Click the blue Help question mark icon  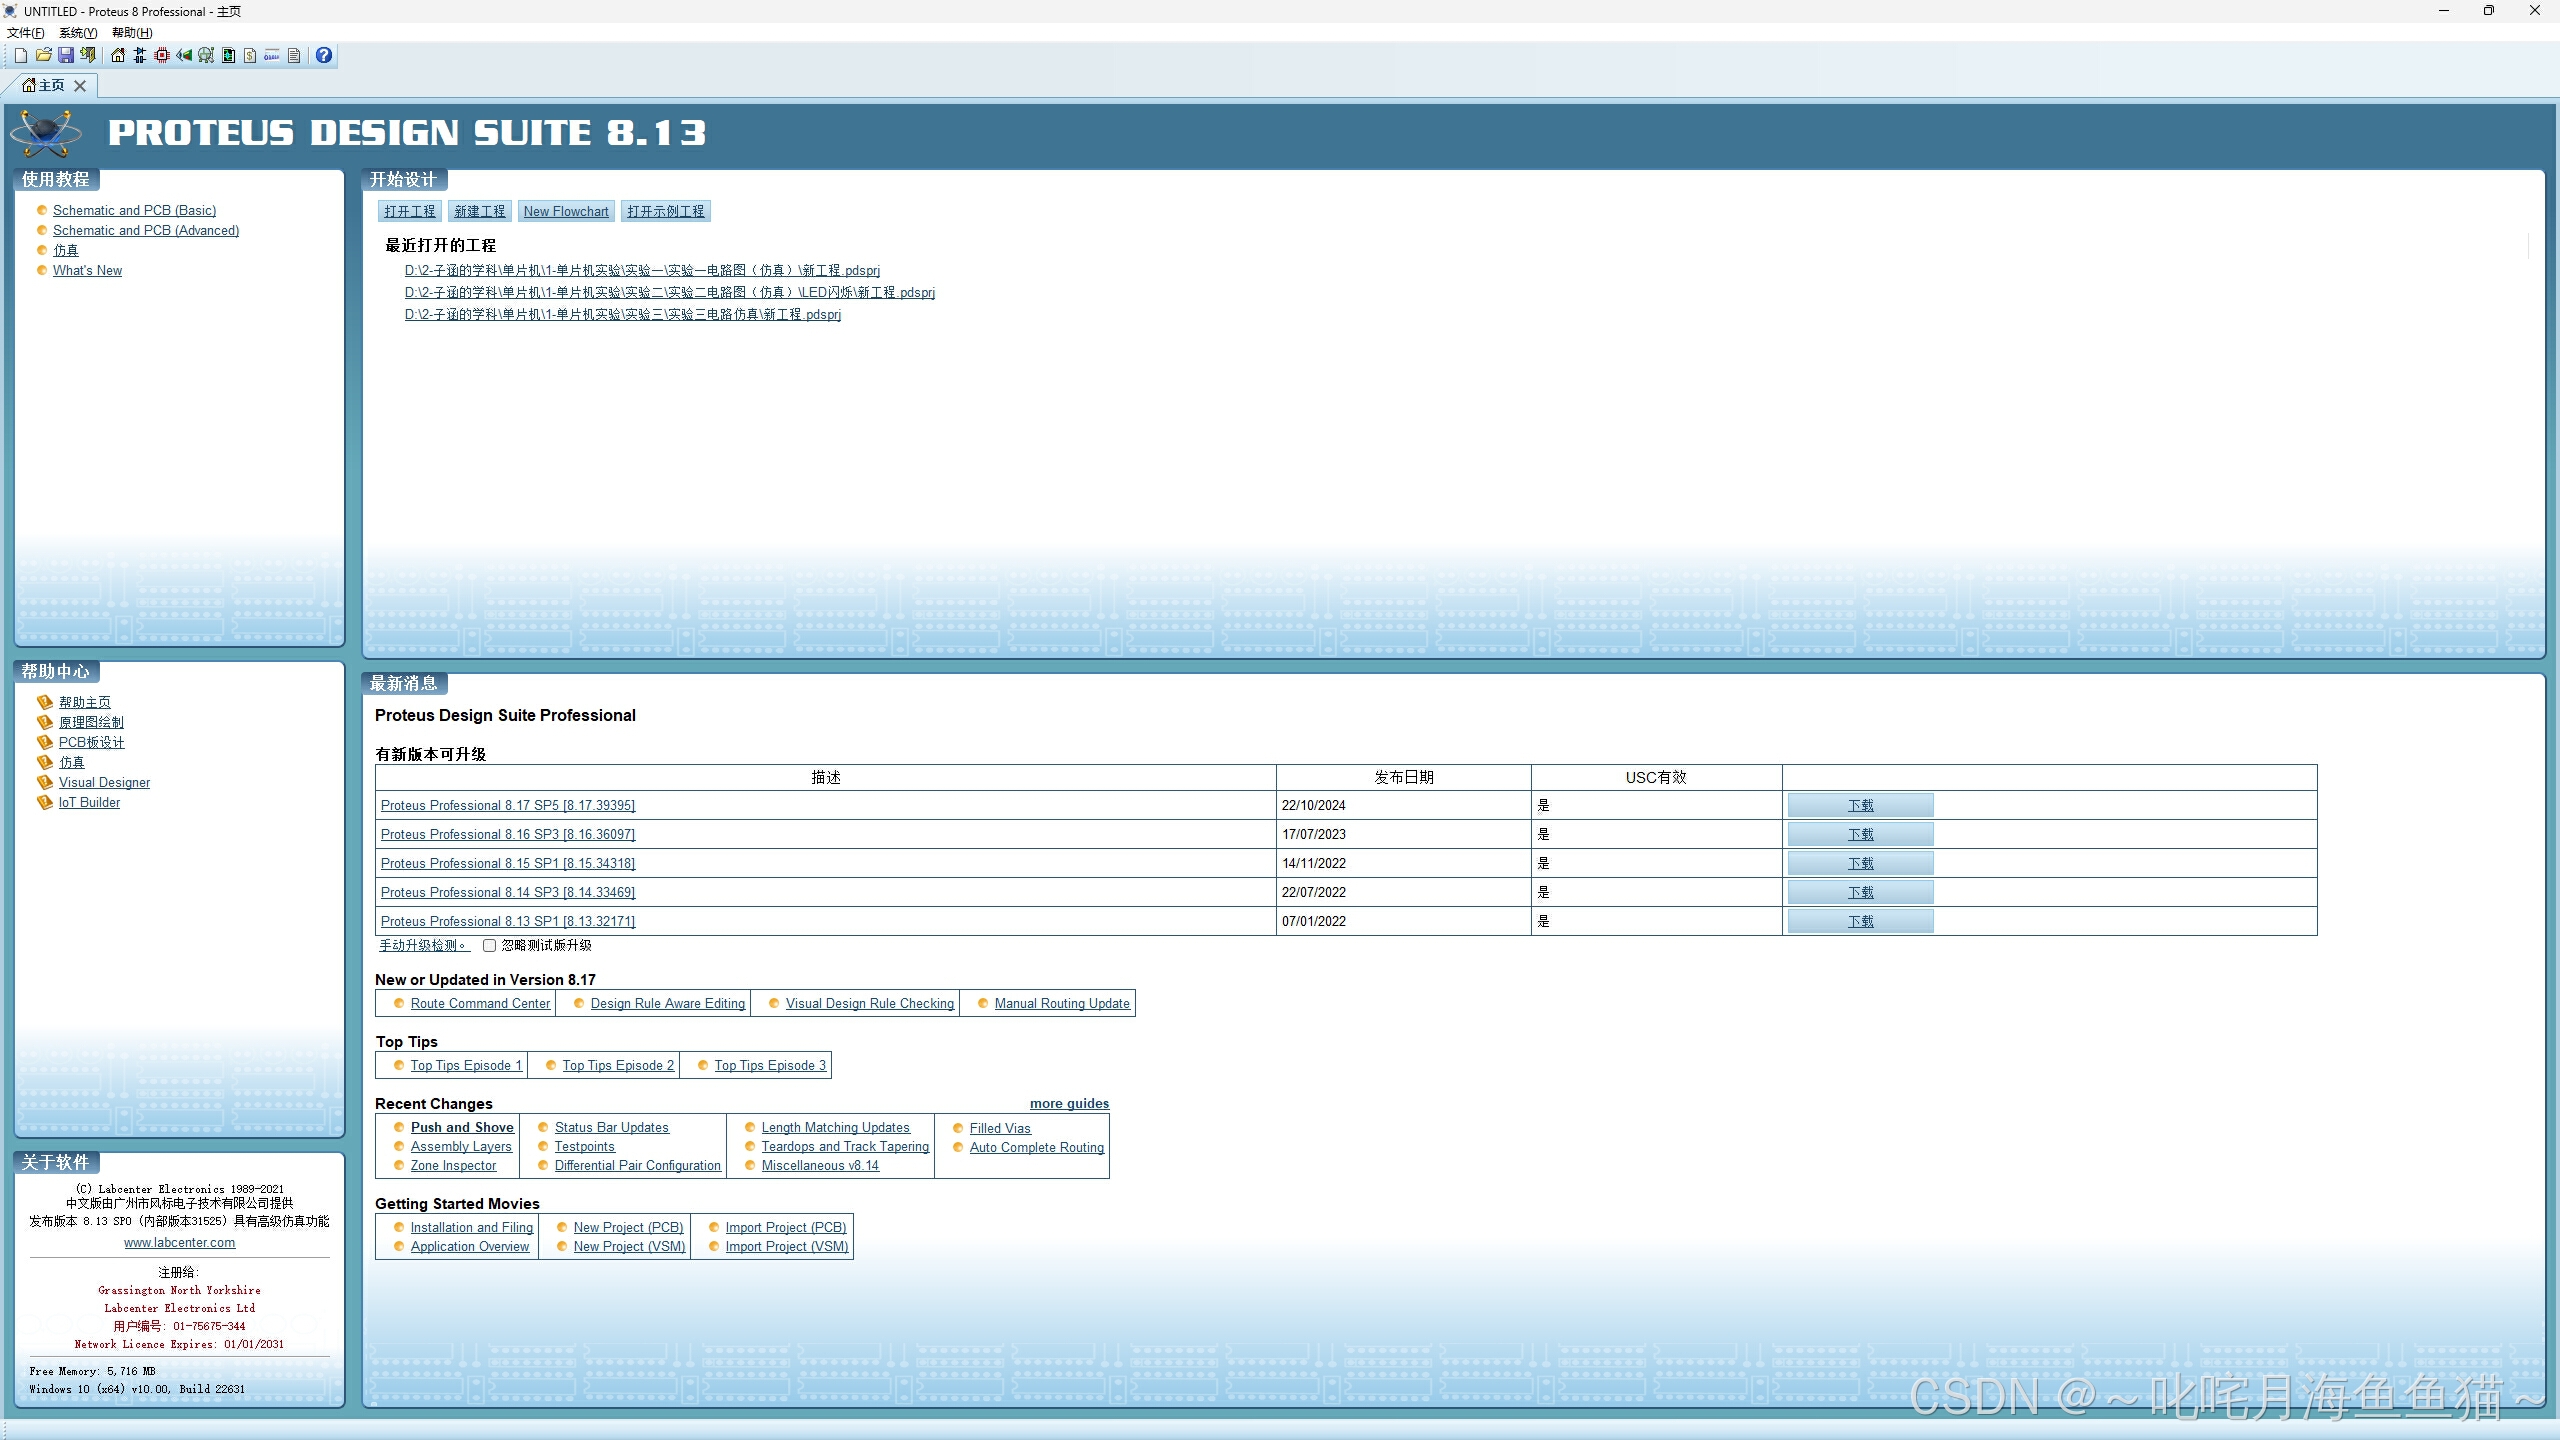tap(324, 55)
